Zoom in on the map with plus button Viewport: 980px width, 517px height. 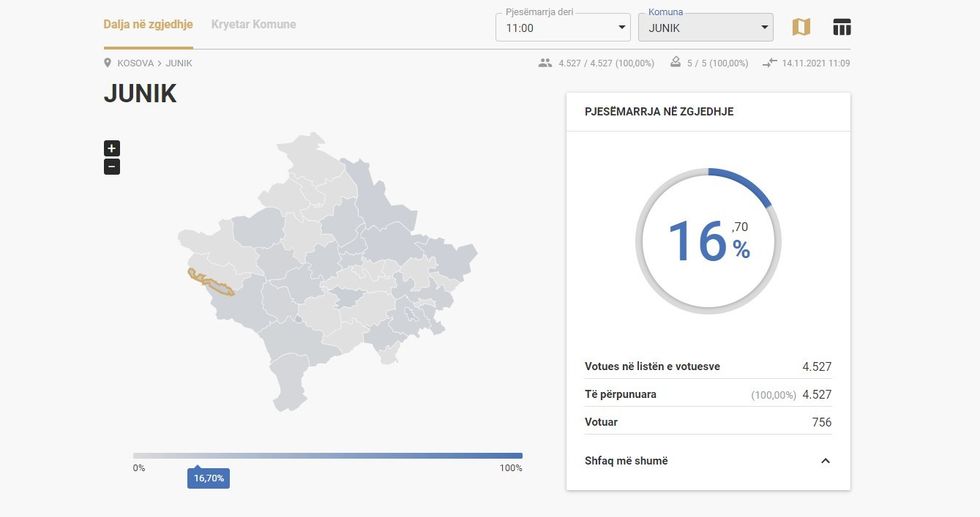112,148
